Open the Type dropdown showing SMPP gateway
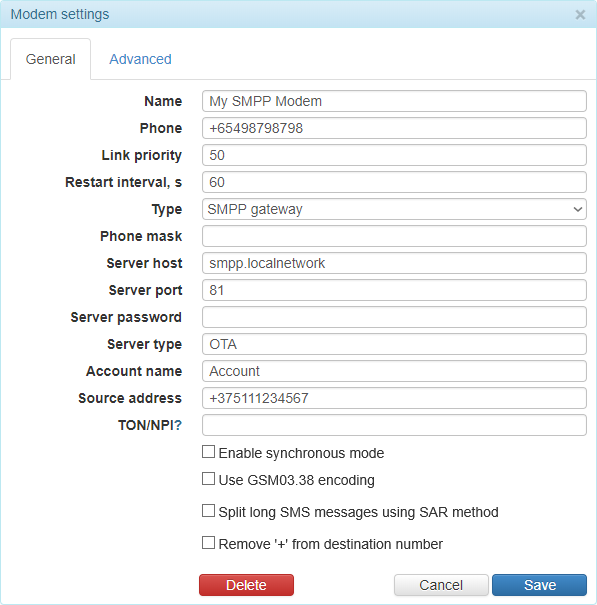The width and height of the screenshot is (597, 605). 394,209
